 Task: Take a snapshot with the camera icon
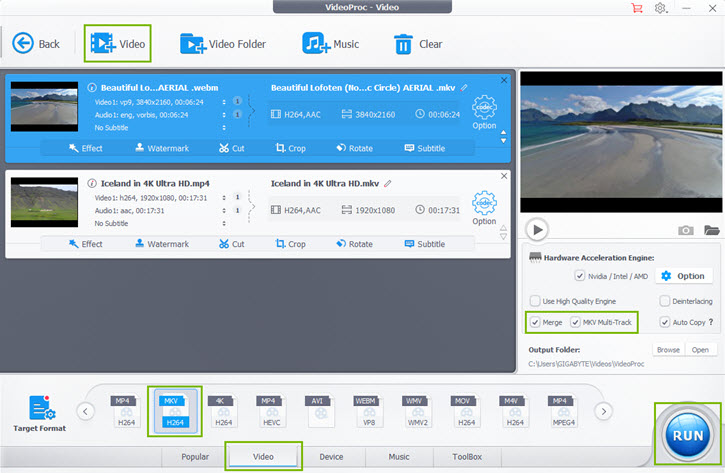[685, 230]
